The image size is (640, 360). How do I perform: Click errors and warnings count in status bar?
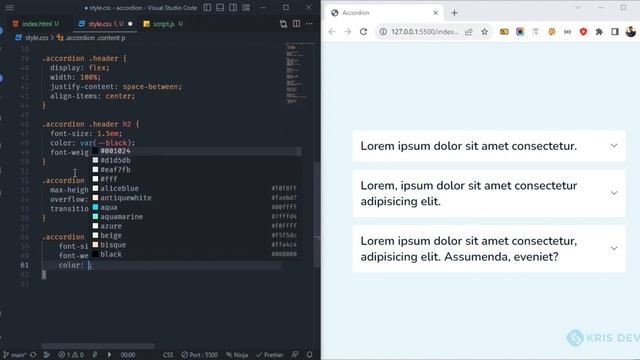pos(71,355)
